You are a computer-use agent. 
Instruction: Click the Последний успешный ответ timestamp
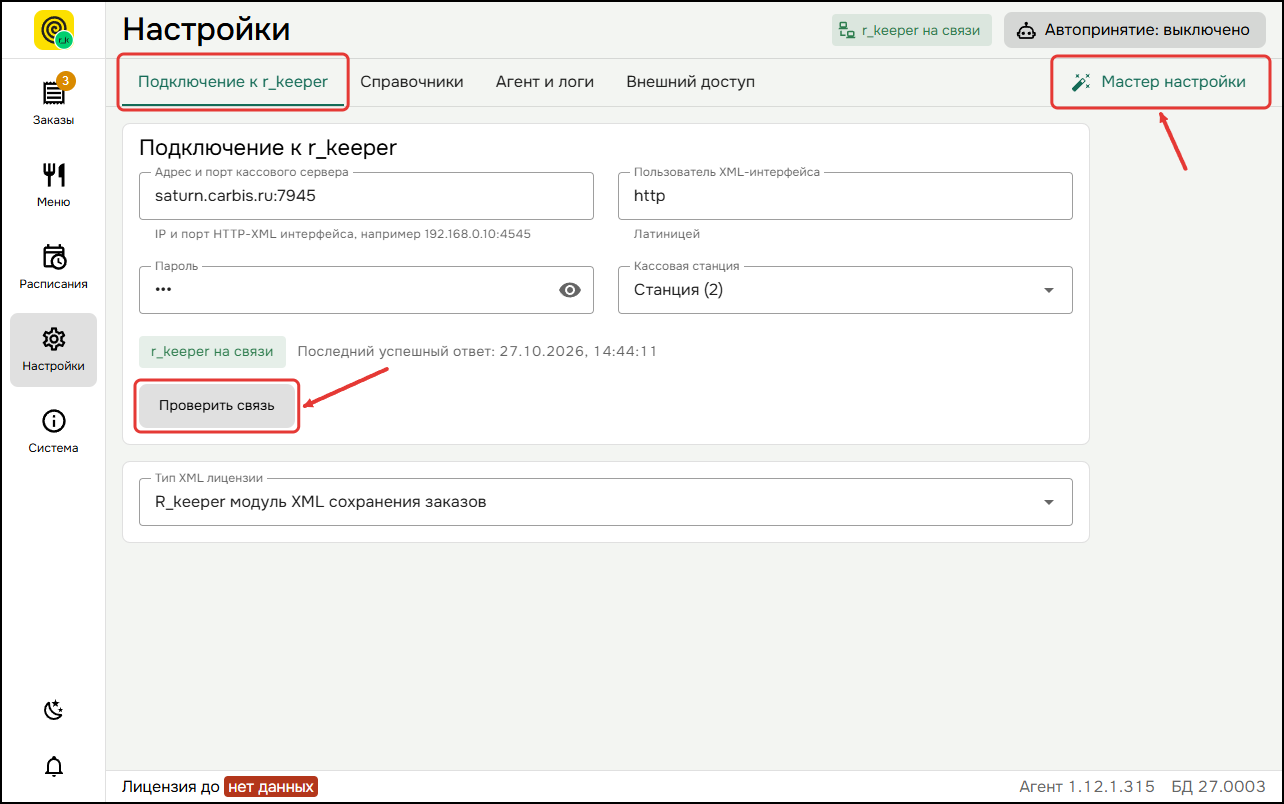[x=477, y=352]
